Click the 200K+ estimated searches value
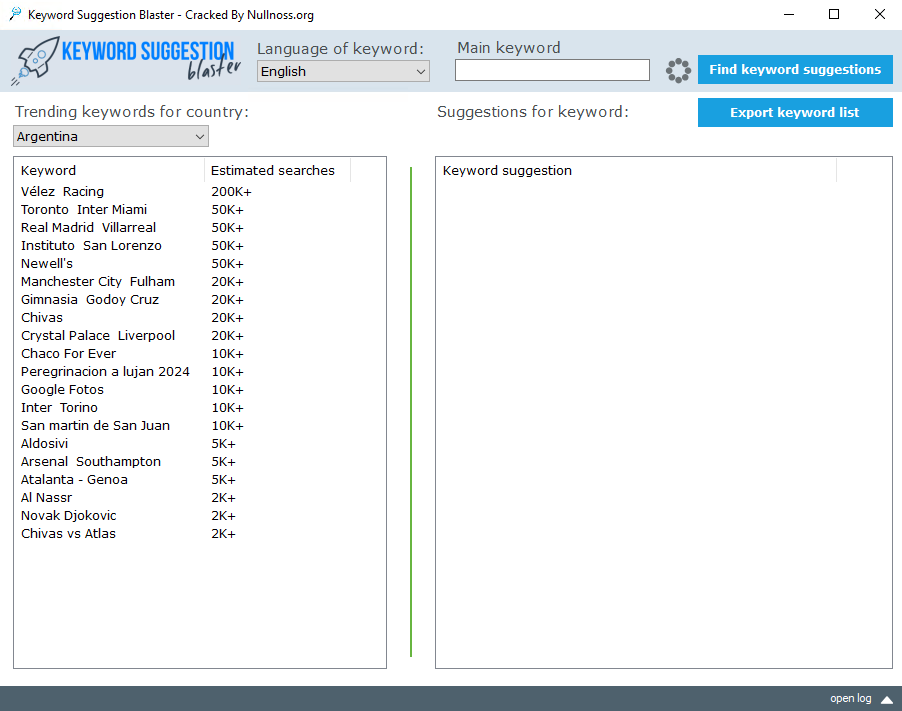The height and width of the screenshot is (711, 902). (231, 192)
